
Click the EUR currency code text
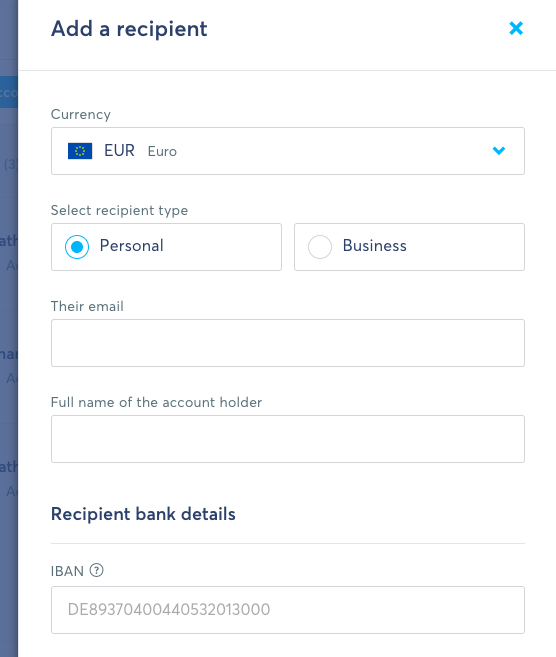[119, 150]
